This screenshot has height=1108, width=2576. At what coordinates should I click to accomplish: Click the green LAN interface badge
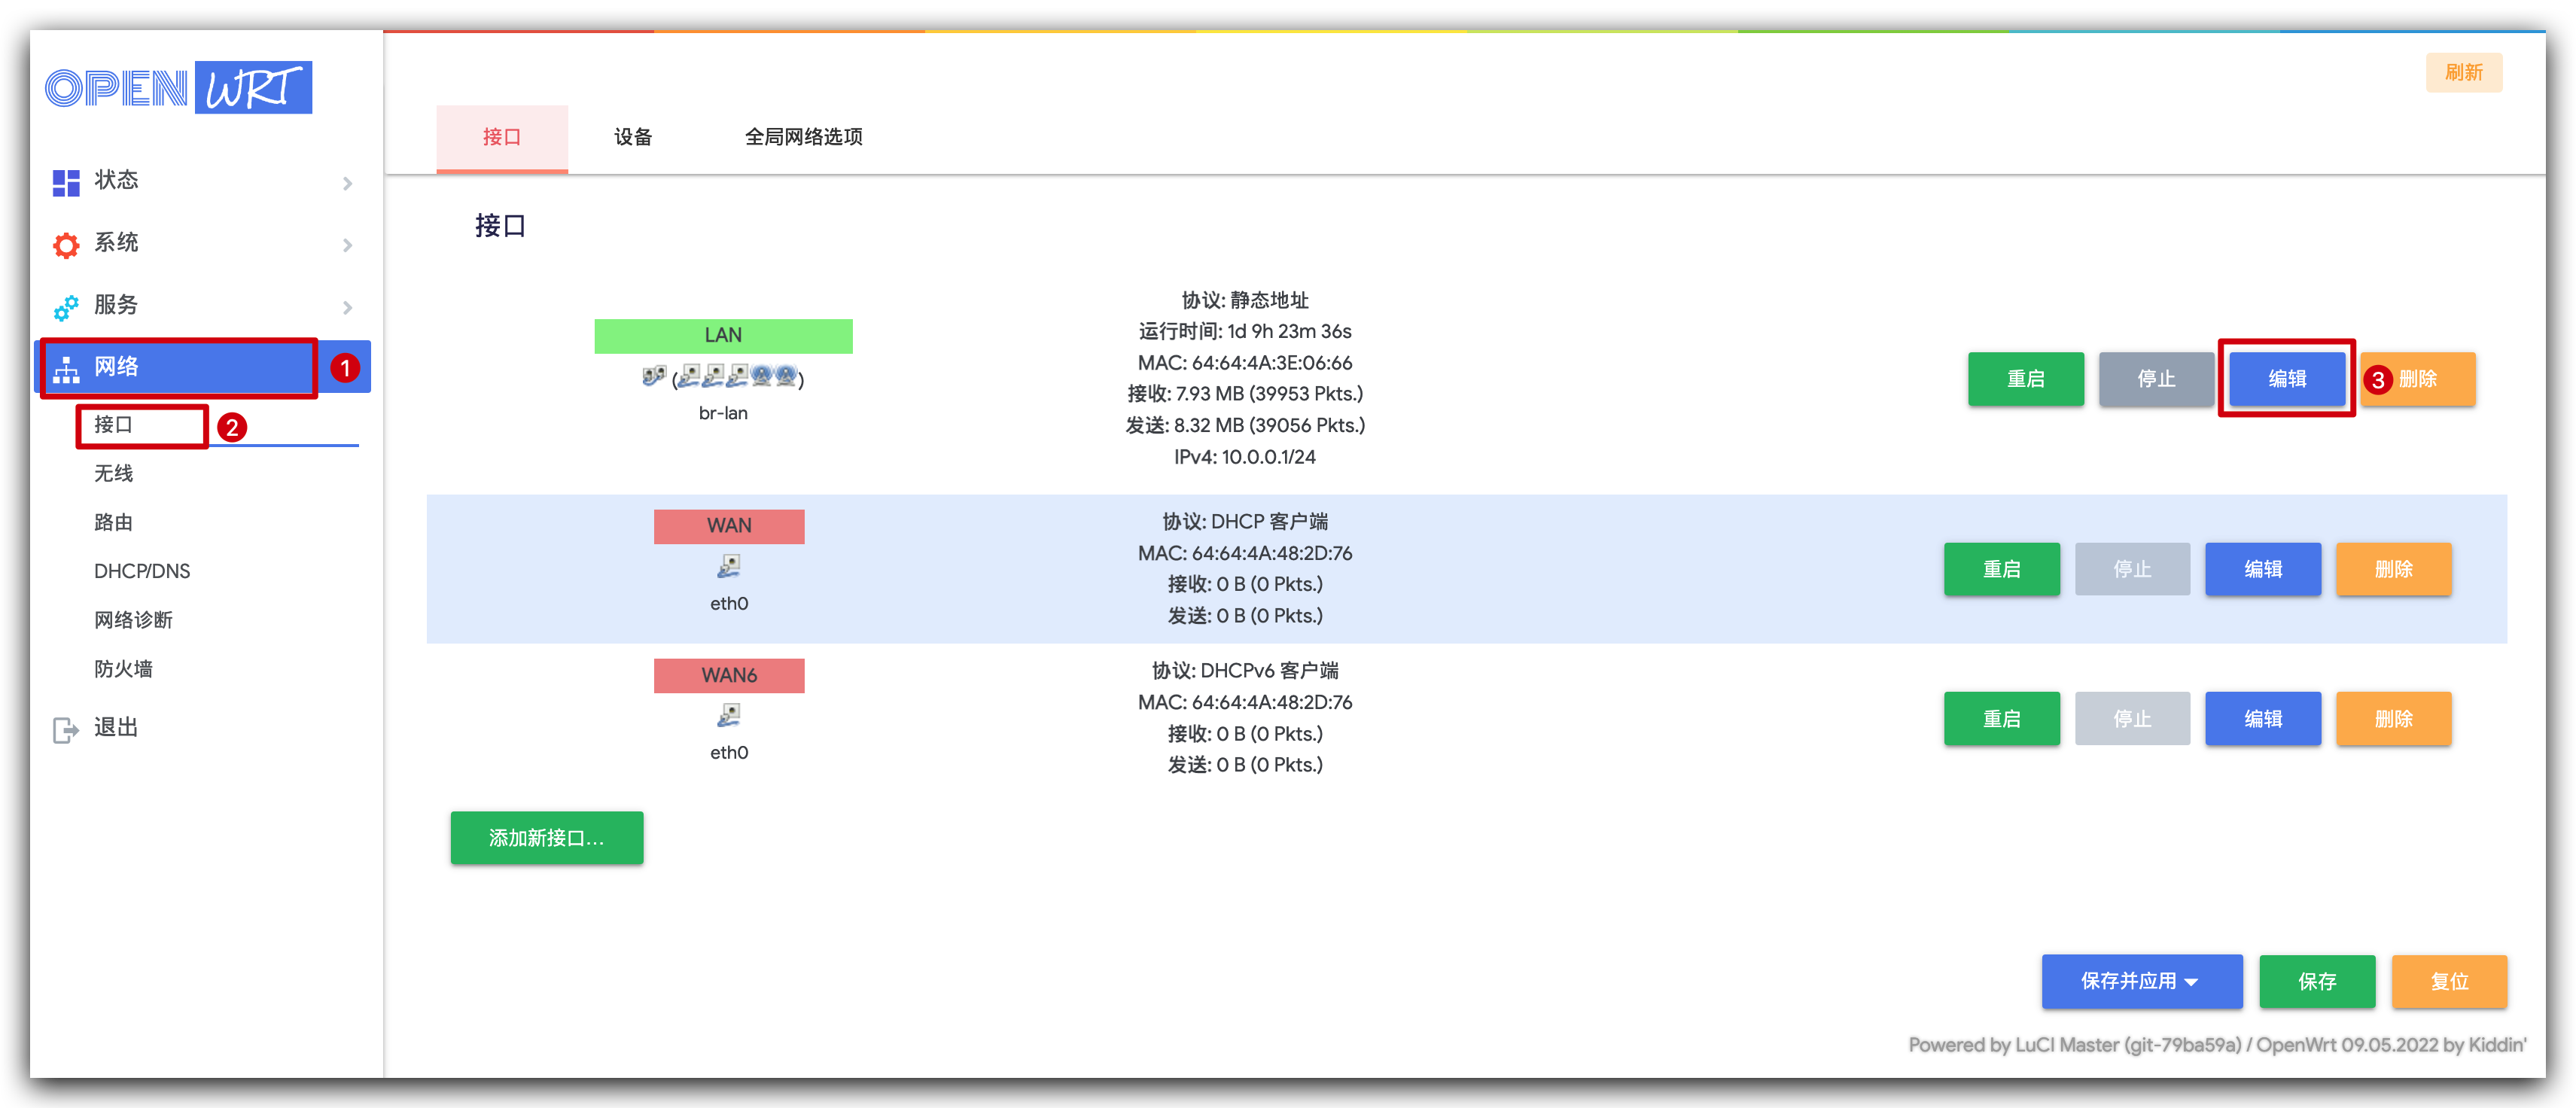tap(723, 336)
